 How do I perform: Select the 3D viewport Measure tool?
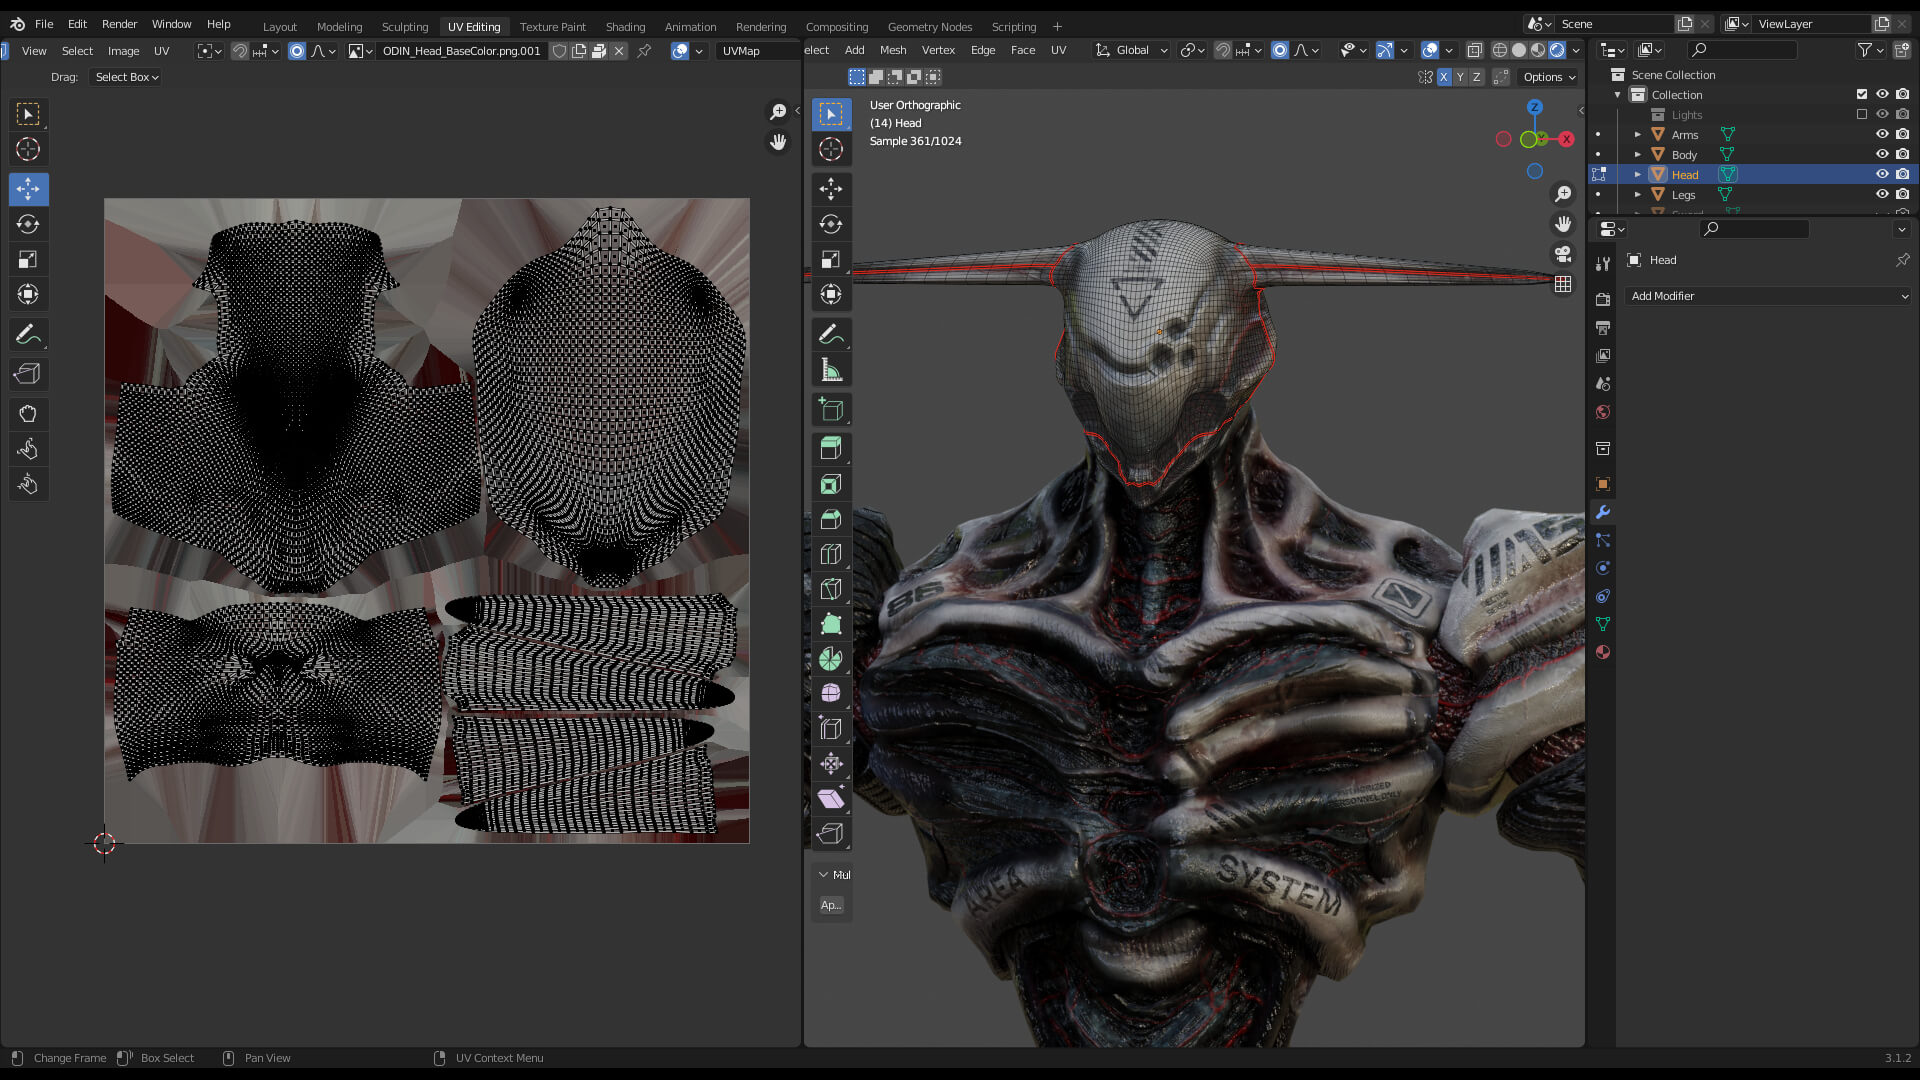point(831,369)
